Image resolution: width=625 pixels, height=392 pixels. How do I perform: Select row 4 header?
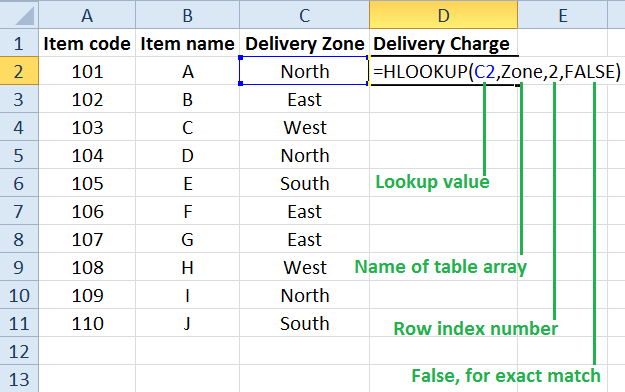19,126
